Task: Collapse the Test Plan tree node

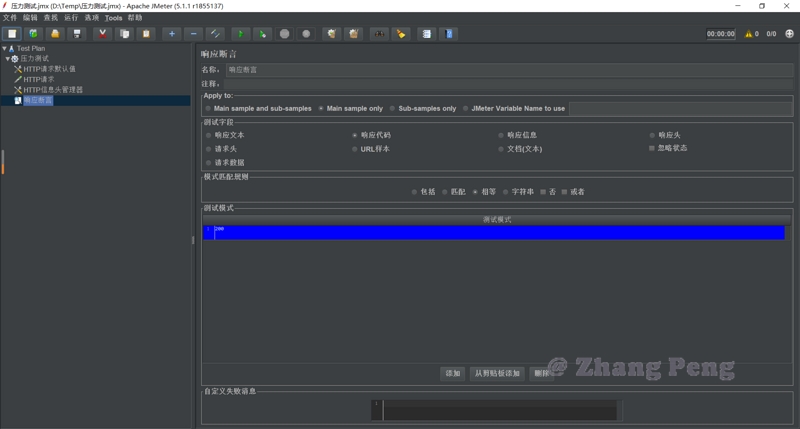Action: 5,48
